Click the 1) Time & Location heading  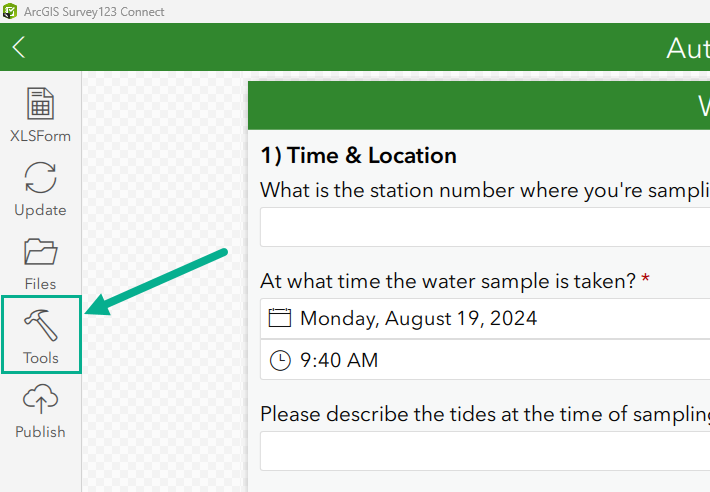358,156
